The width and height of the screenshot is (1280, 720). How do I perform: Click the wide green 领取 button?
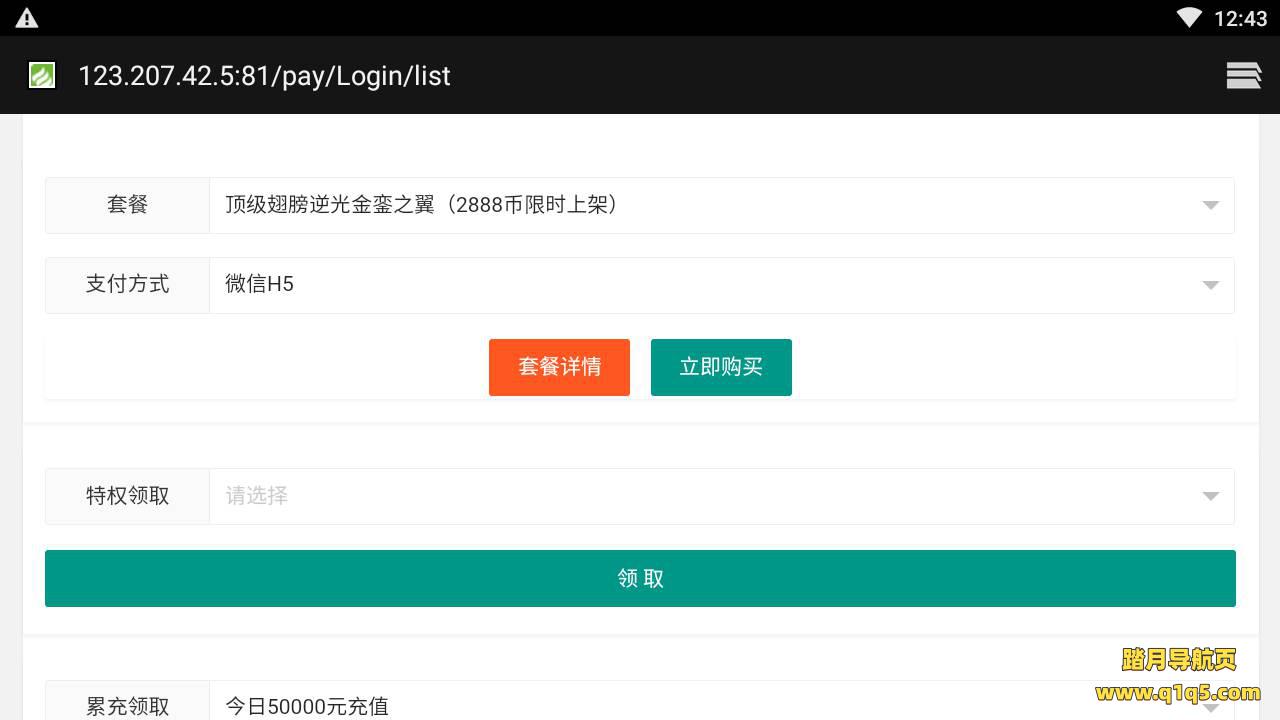[640, 578]
